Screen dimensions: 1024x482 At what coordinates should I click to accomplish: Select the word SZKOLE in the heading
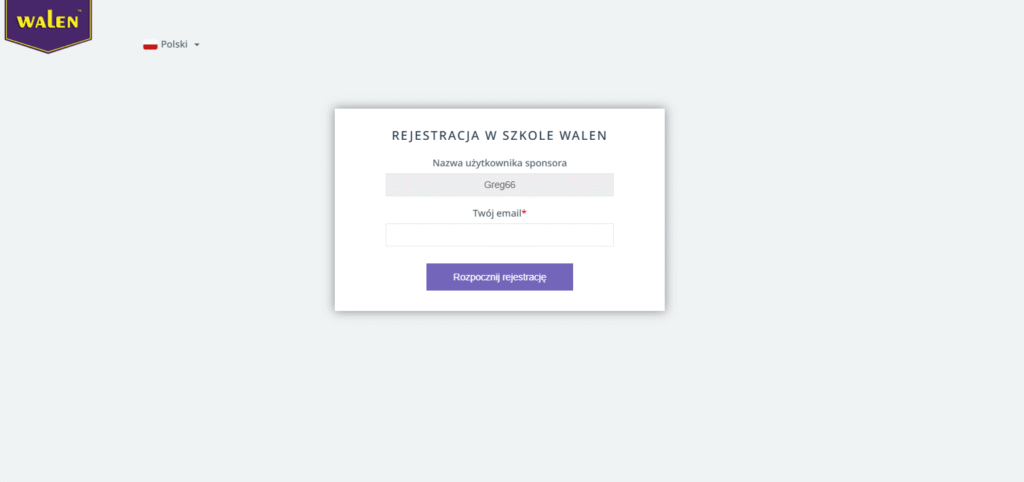click(528, 135)
